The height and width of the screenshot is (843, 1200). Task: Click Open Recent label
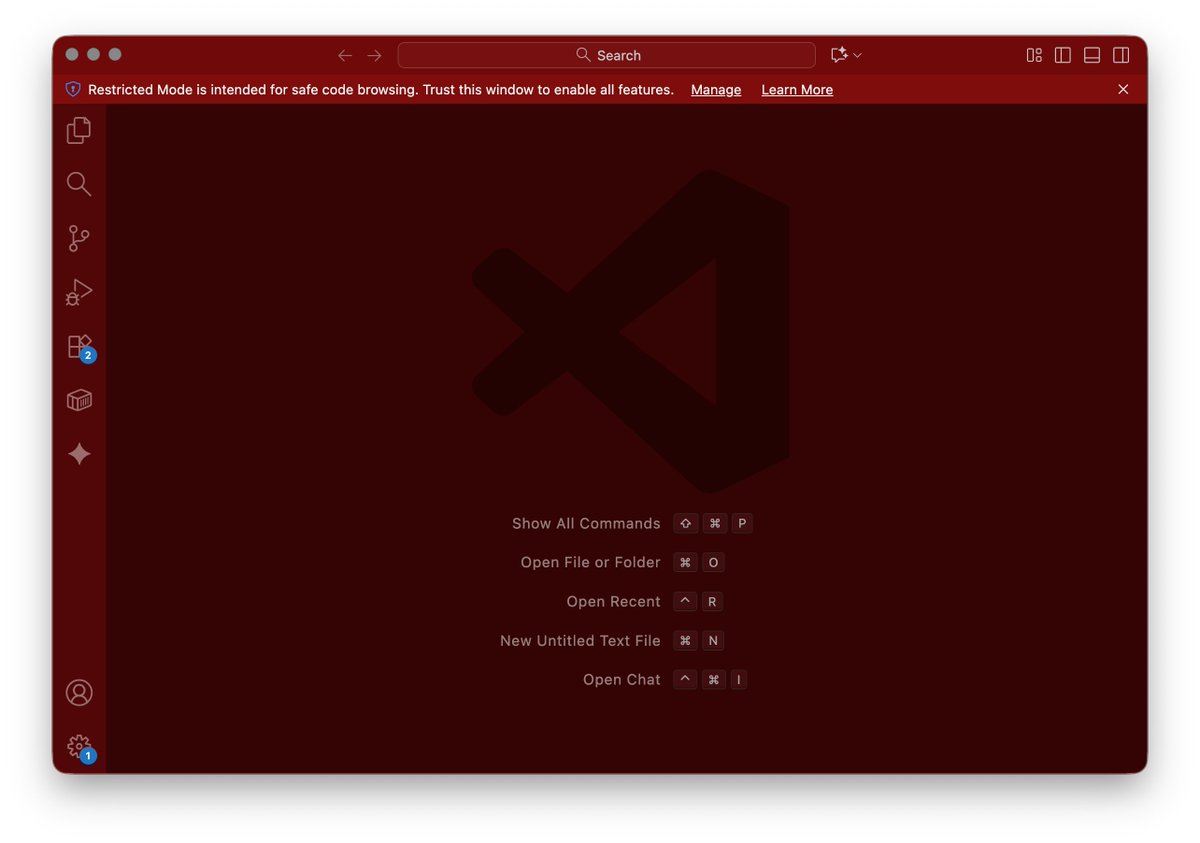[613, 601]
